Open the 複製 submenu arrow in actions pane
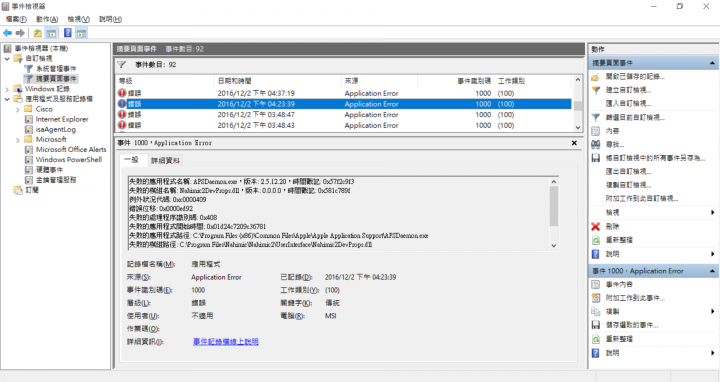The image size is (720, 382). click(713, 311)
